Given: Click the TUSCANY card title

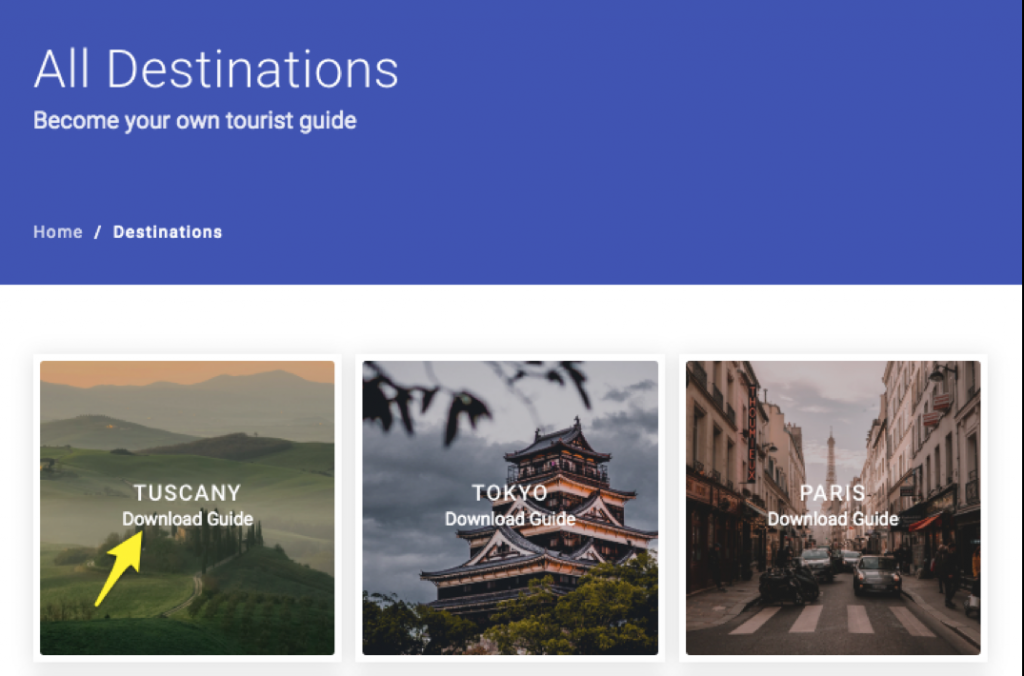Looking at the screenshot, I should (x=187, y=493).
